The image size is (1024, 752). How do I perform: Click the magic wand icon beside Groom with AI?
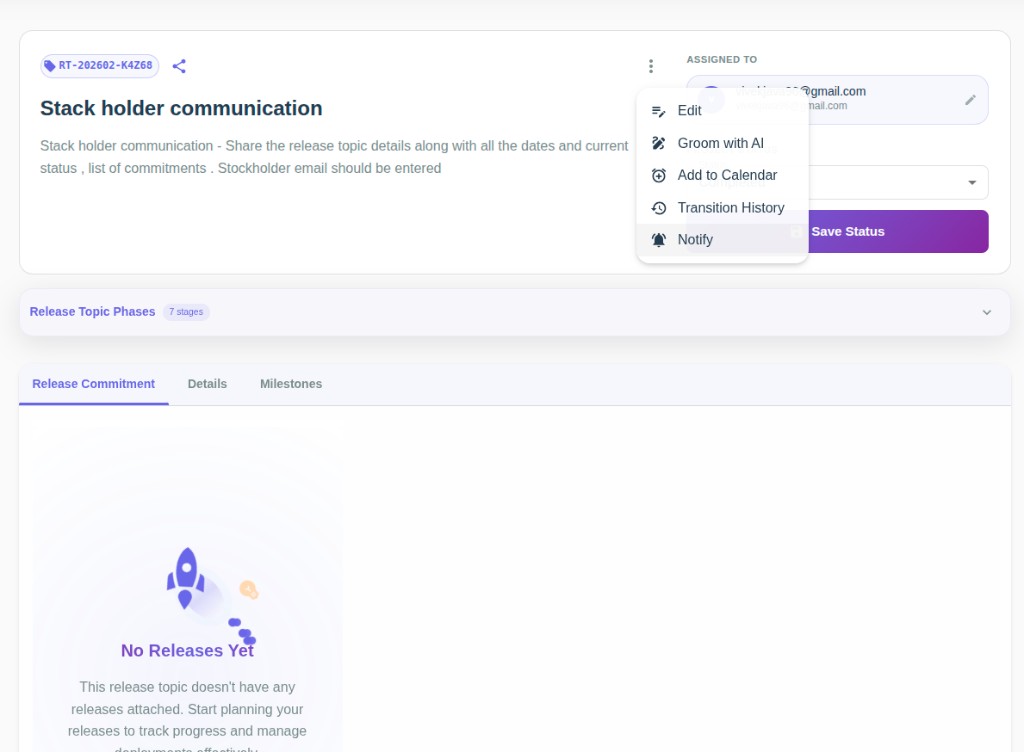point(658,143)
